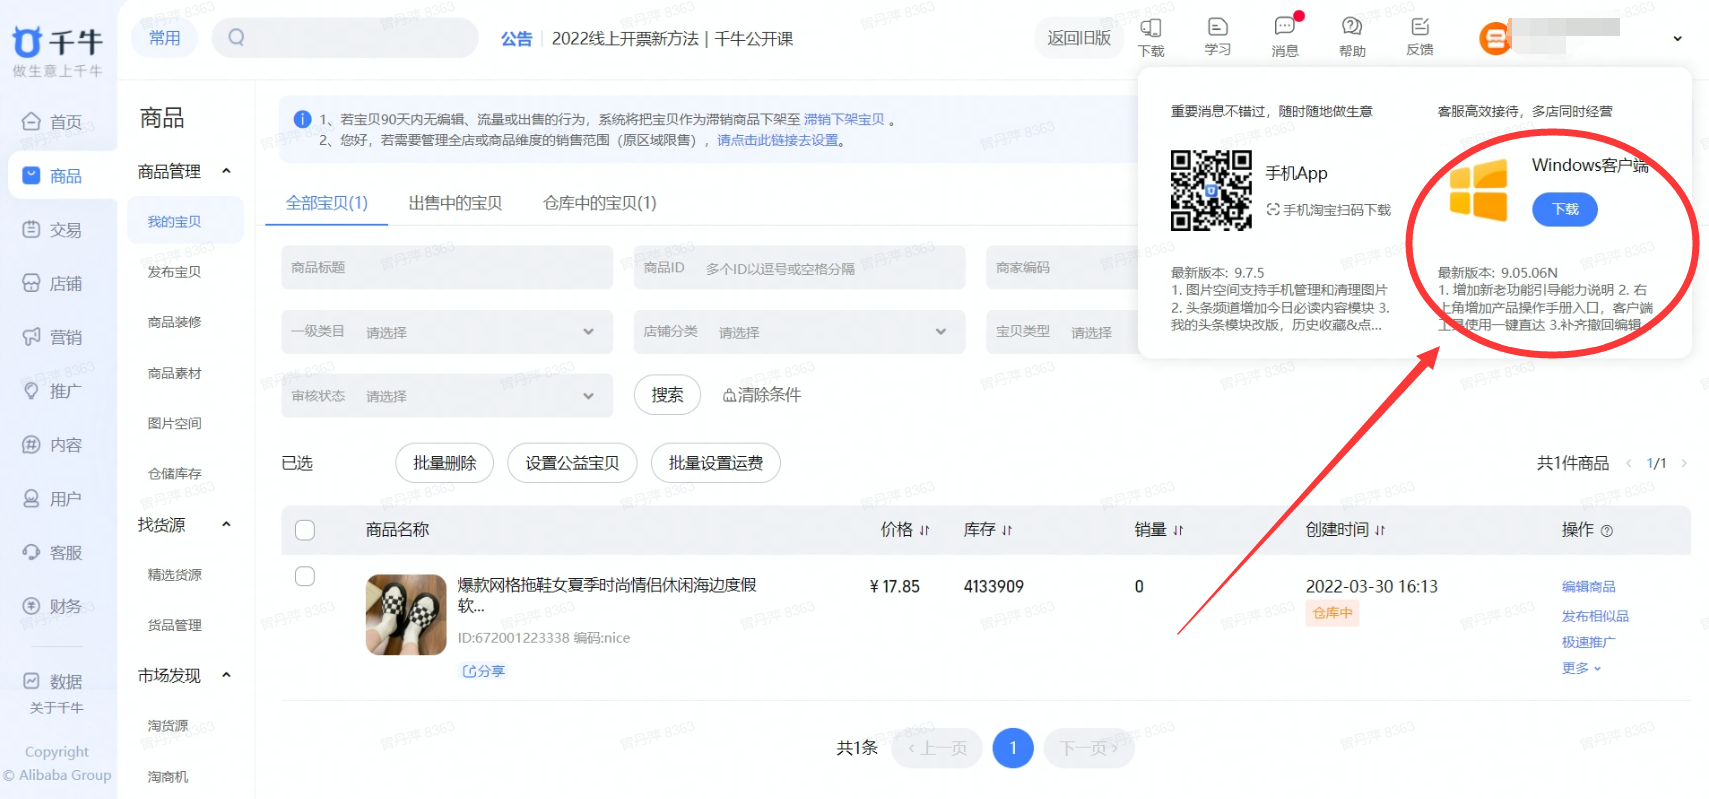
Task: Click the Windows client logo icon
Action: [1479, 190]
